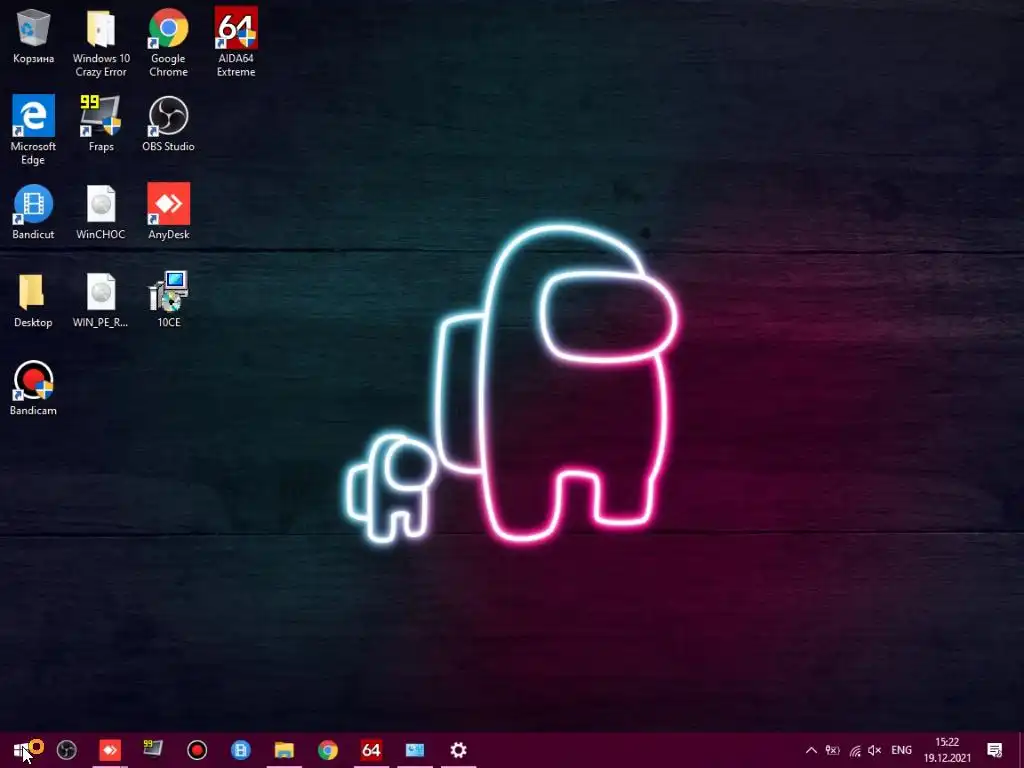This screenshot has width=1024, height=768.
Task: Select the Bandicut desktop shortcut
Action: click(33, 212)
